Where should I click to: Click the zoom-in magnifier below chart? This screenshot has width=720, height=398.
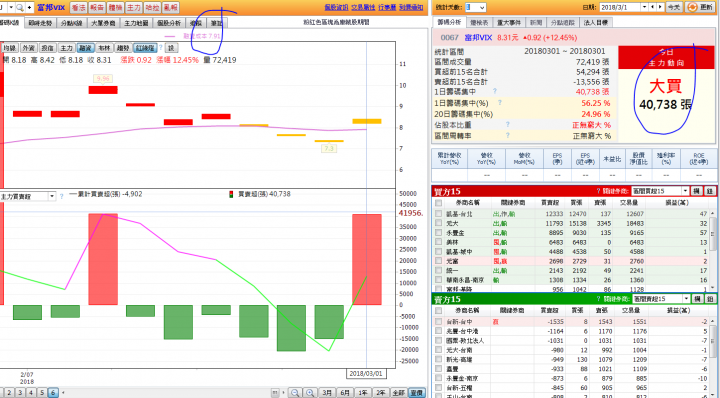310,393
